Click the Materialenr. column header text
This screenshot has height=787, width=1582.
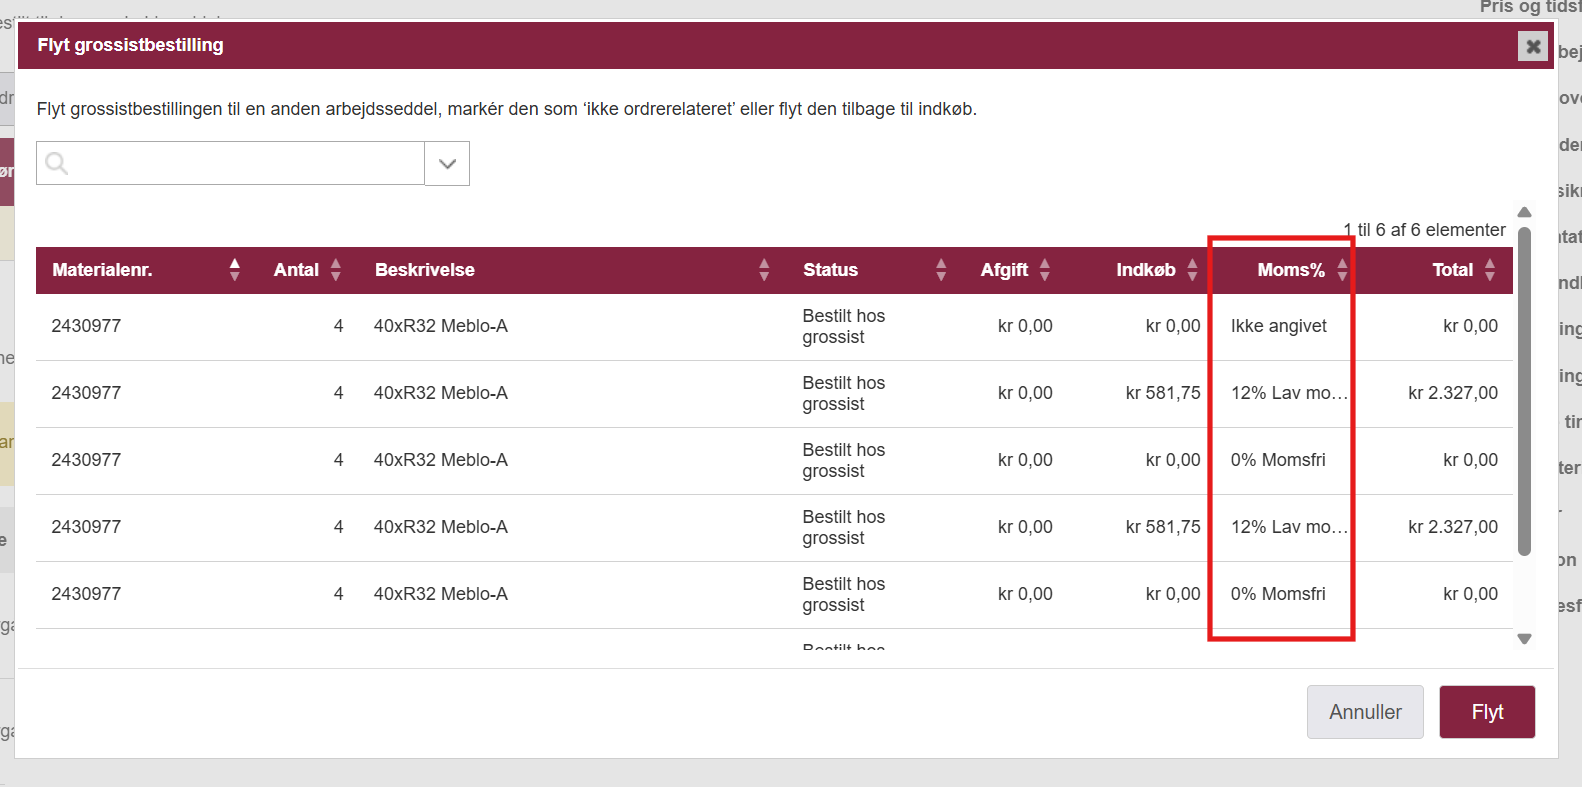(x=102, y=270)
